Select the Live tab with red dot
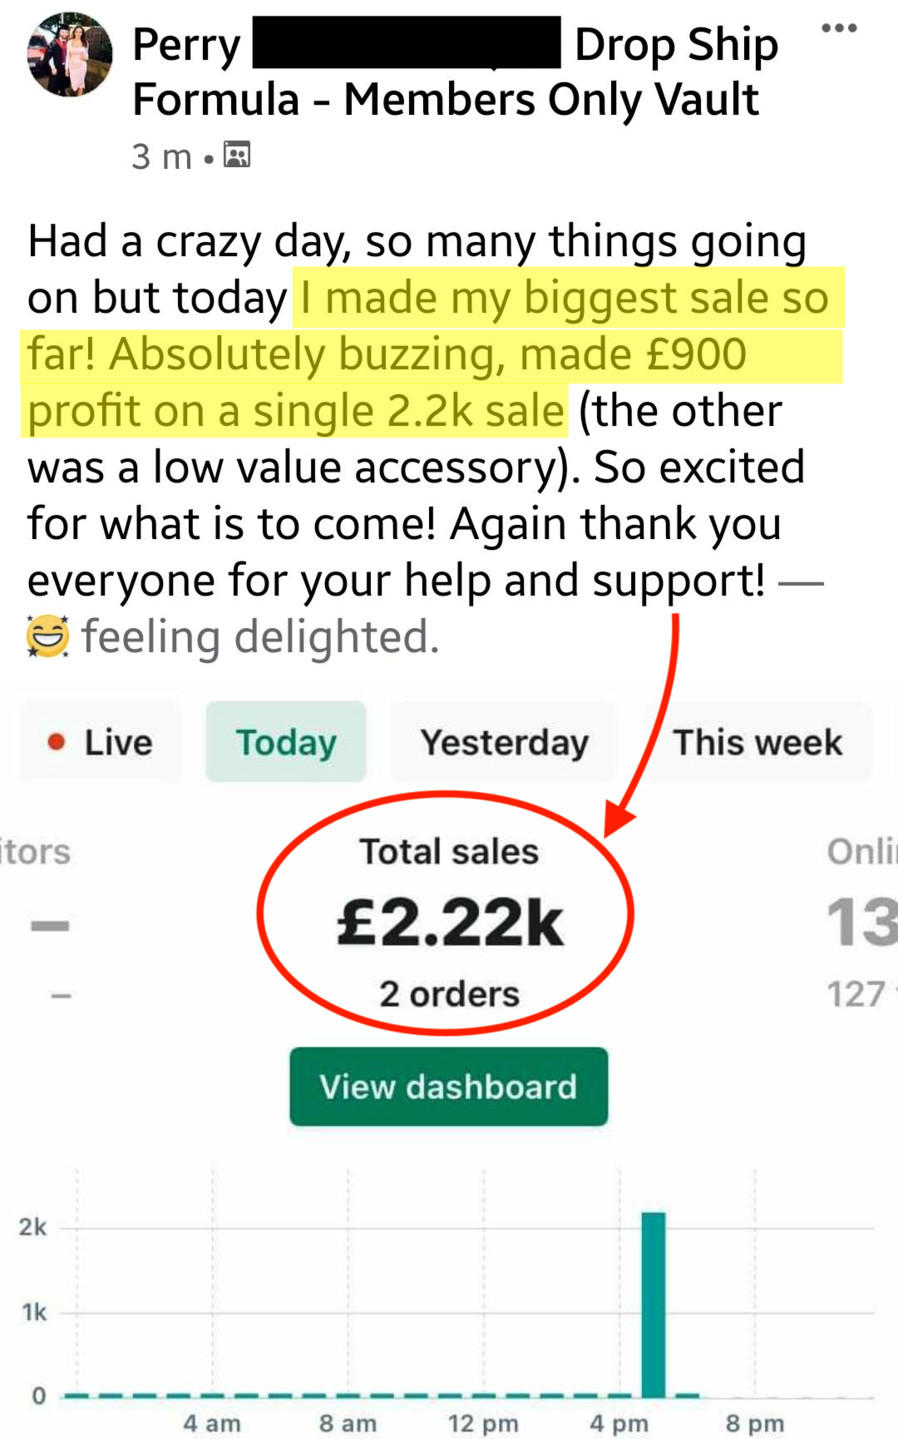 [100, 742]
